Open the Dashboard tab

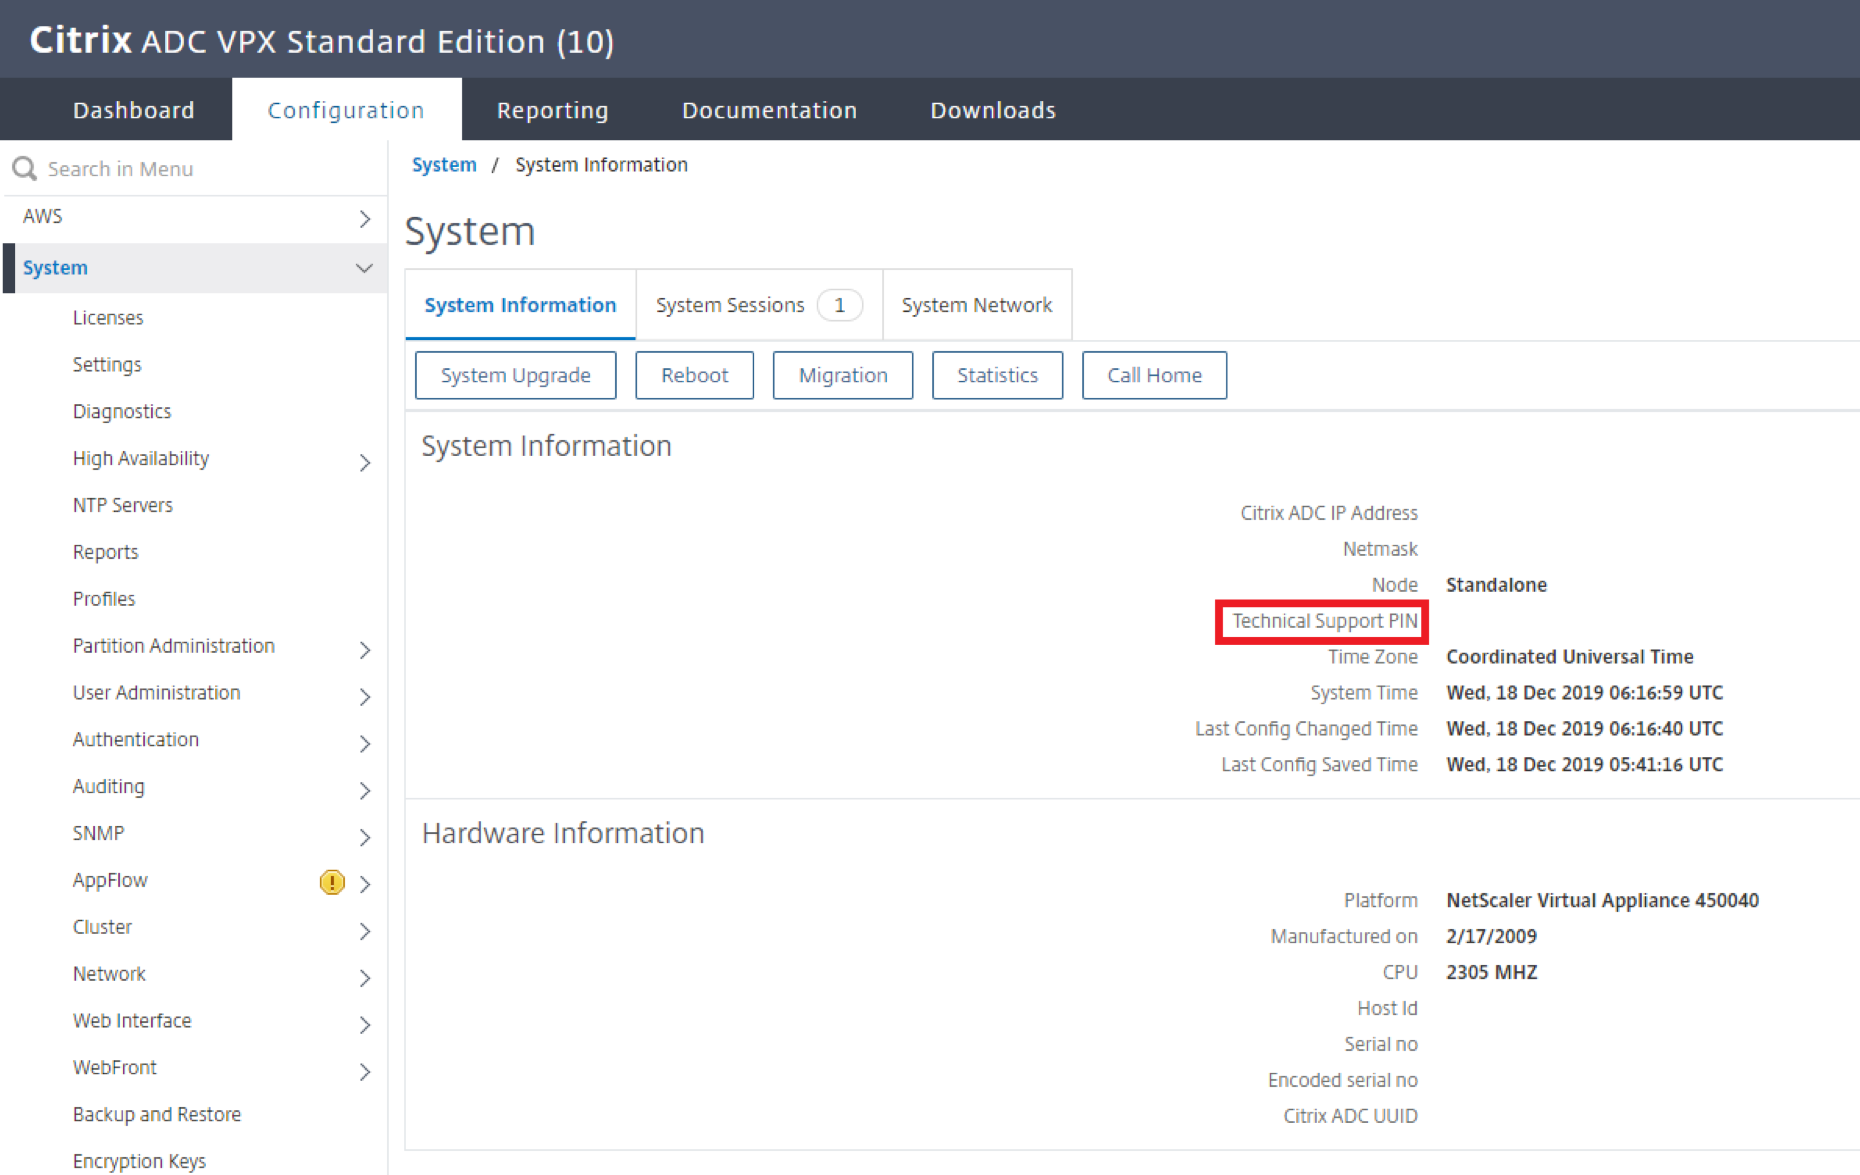[x=134, y=110]
